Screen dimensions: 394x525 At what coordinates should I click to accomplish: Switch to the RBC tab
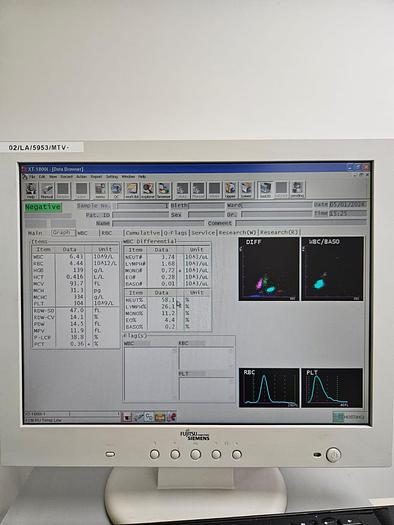pos(107,233)
